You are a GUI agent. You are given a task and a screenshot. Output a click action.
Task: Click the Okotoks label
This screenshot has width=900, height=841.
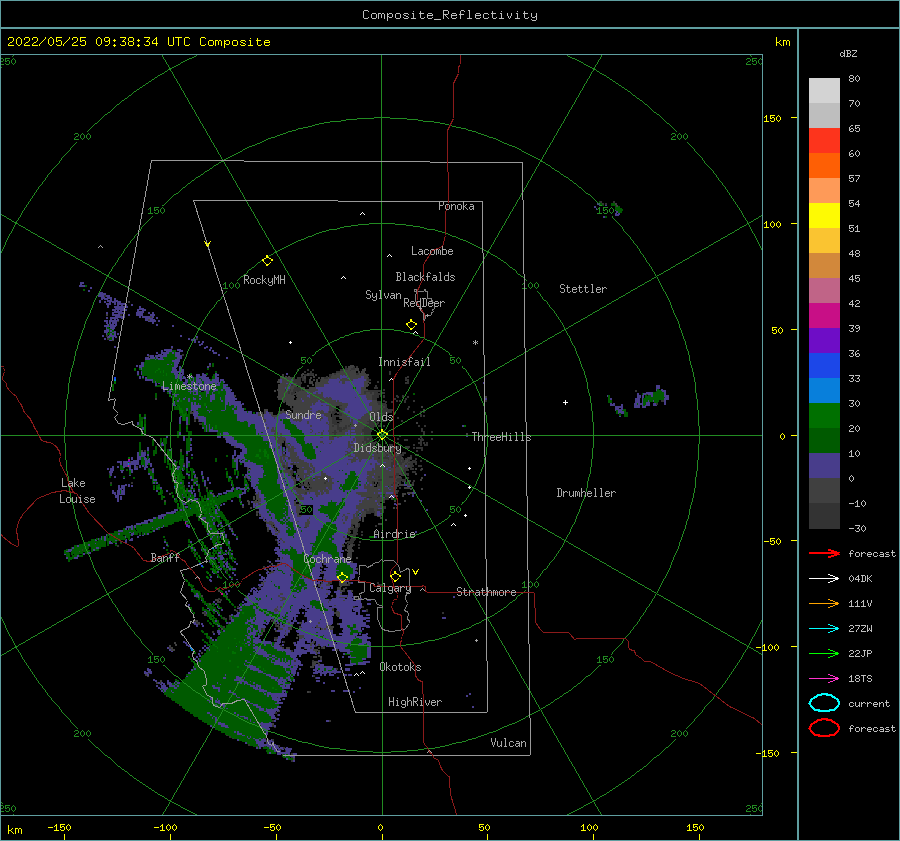400,667
